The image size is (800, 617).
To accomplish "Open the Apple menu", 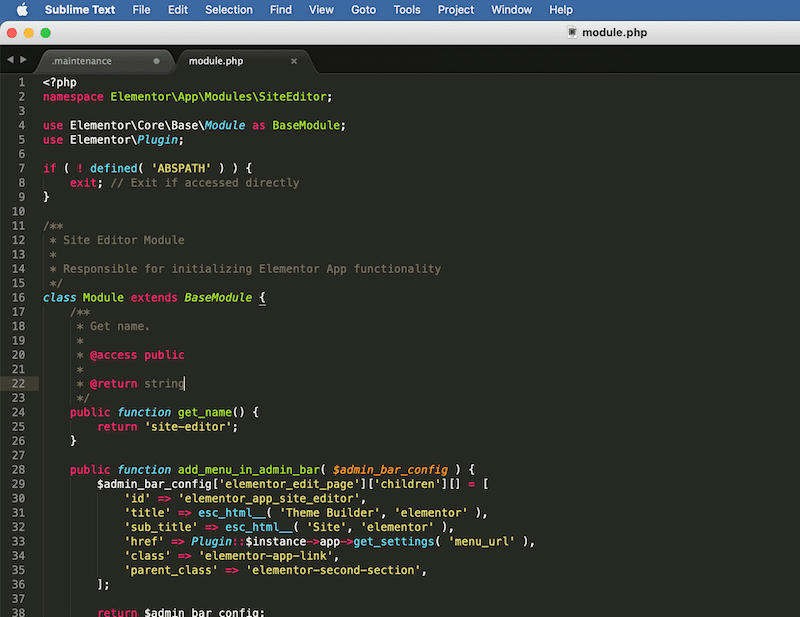I will (x=21, y=10).
